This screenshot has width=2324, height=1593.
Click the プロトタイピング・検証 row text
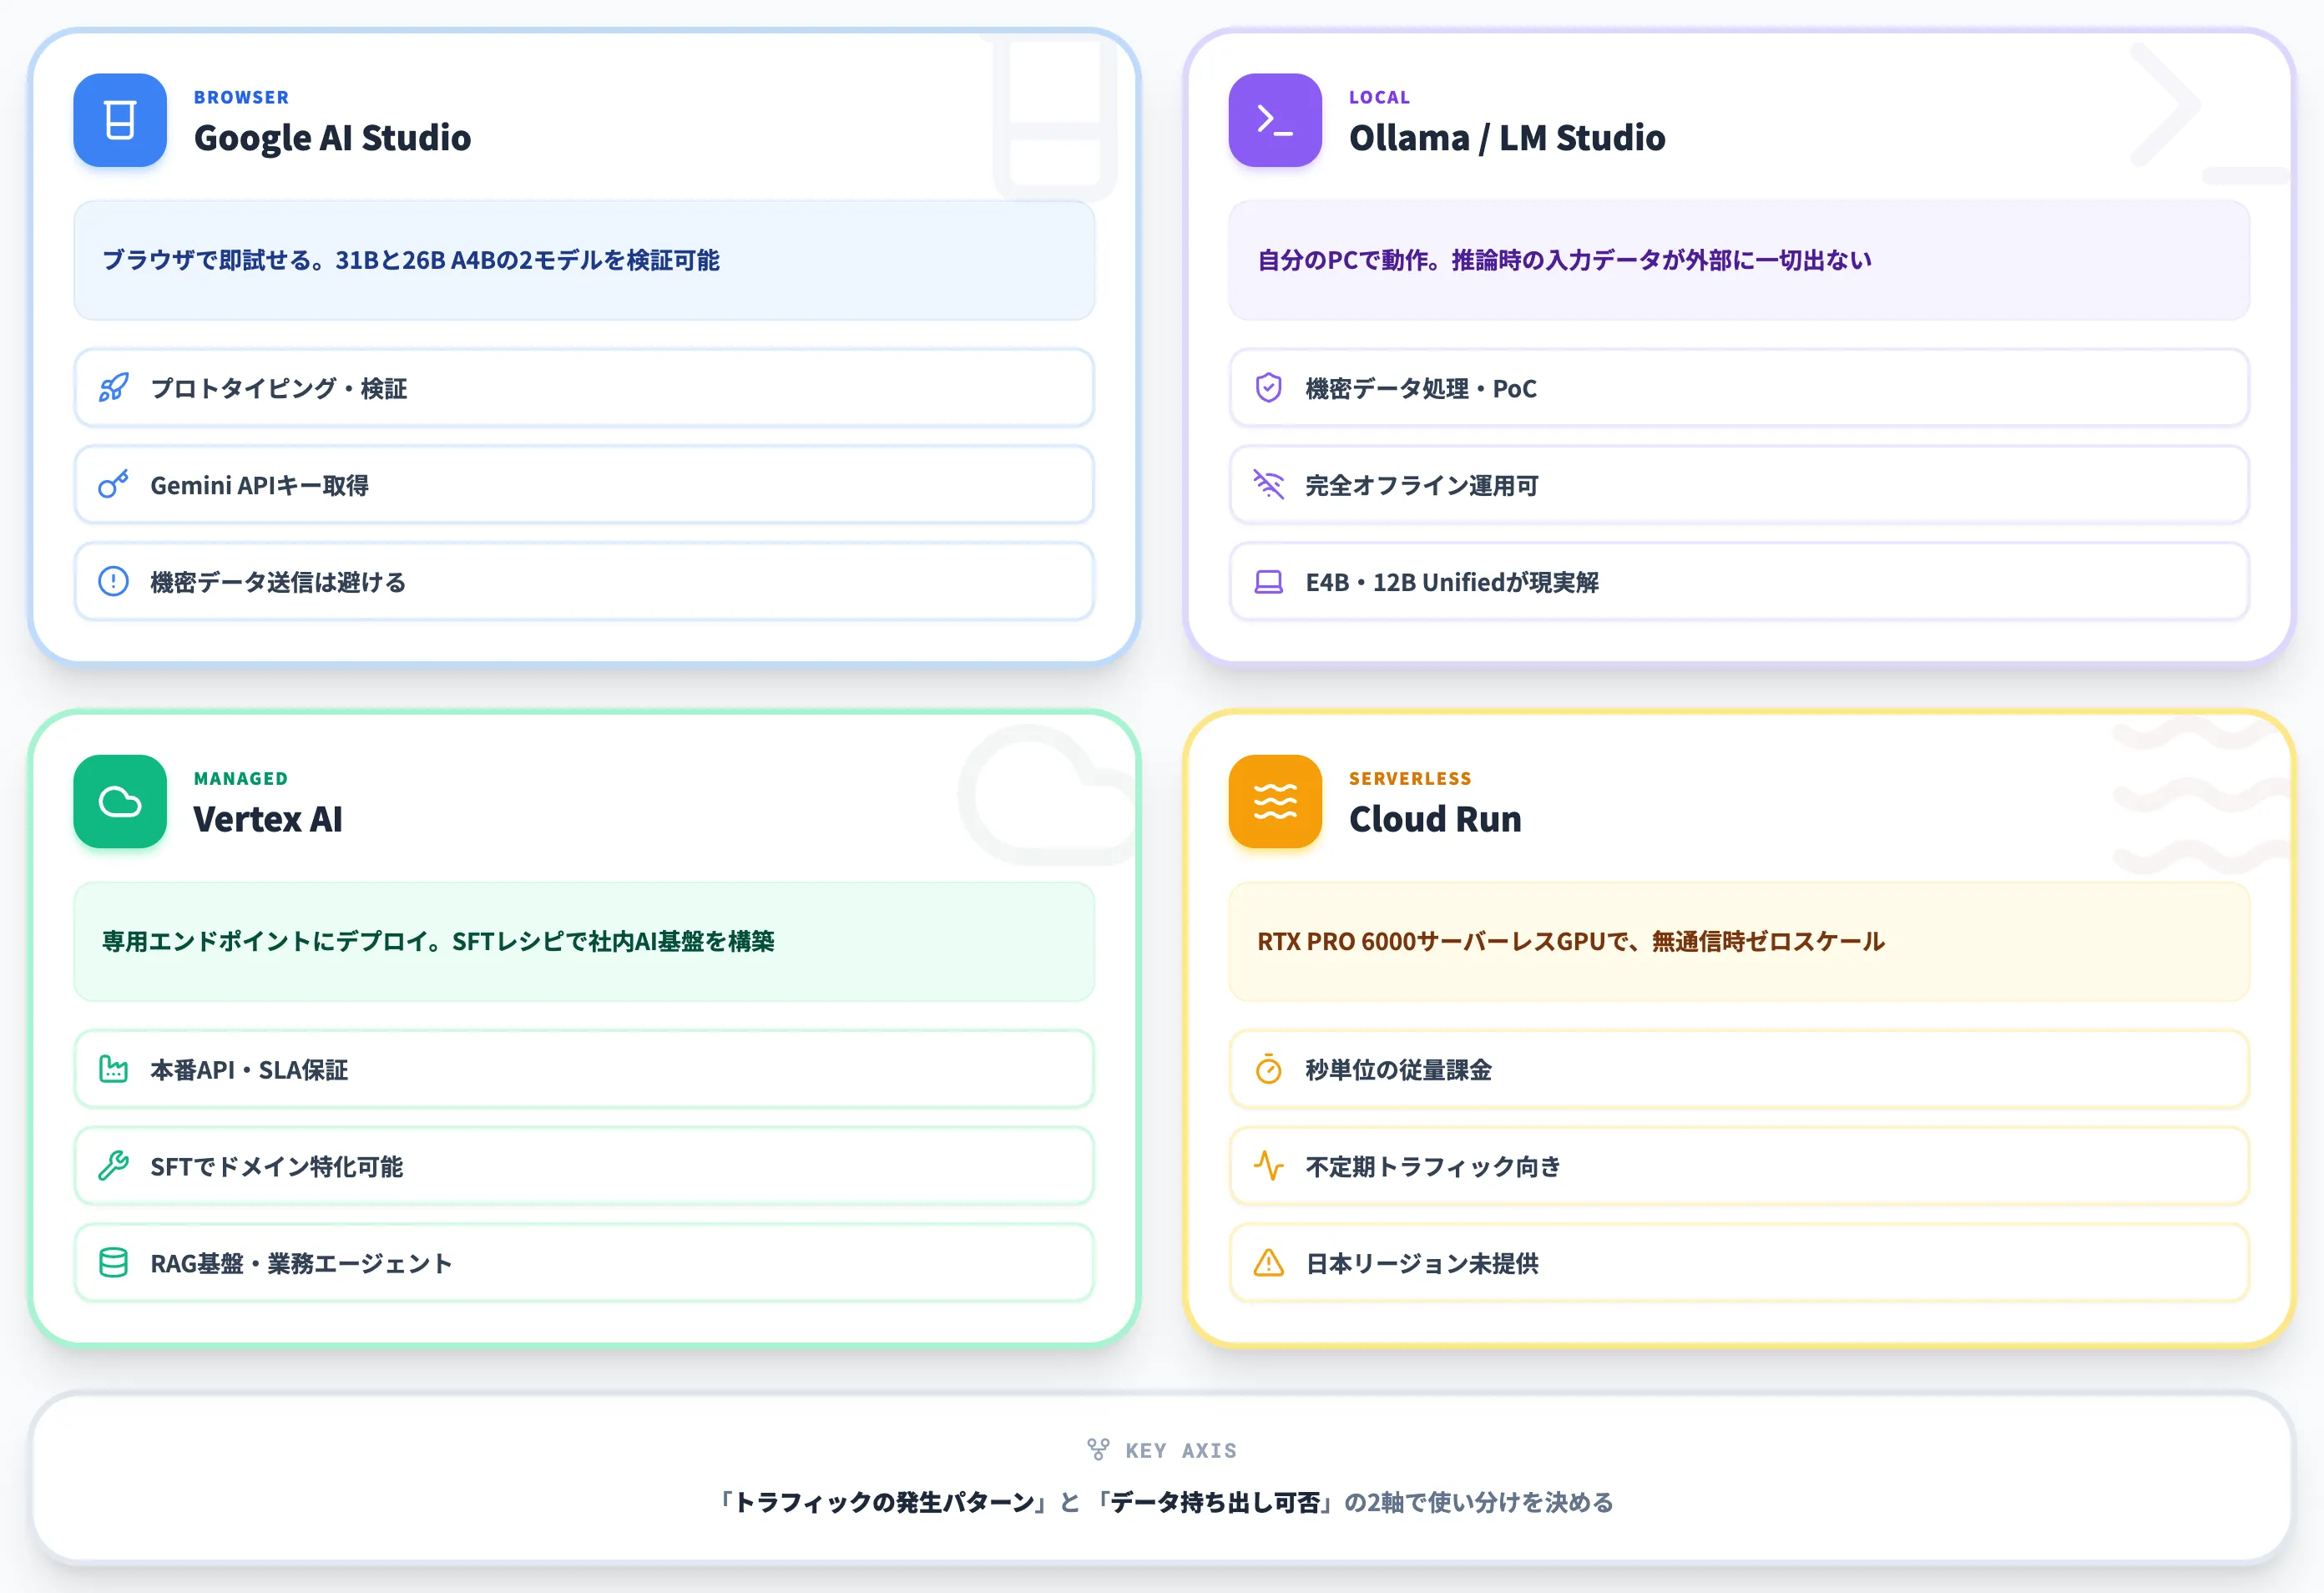click(x=279, y=388)
